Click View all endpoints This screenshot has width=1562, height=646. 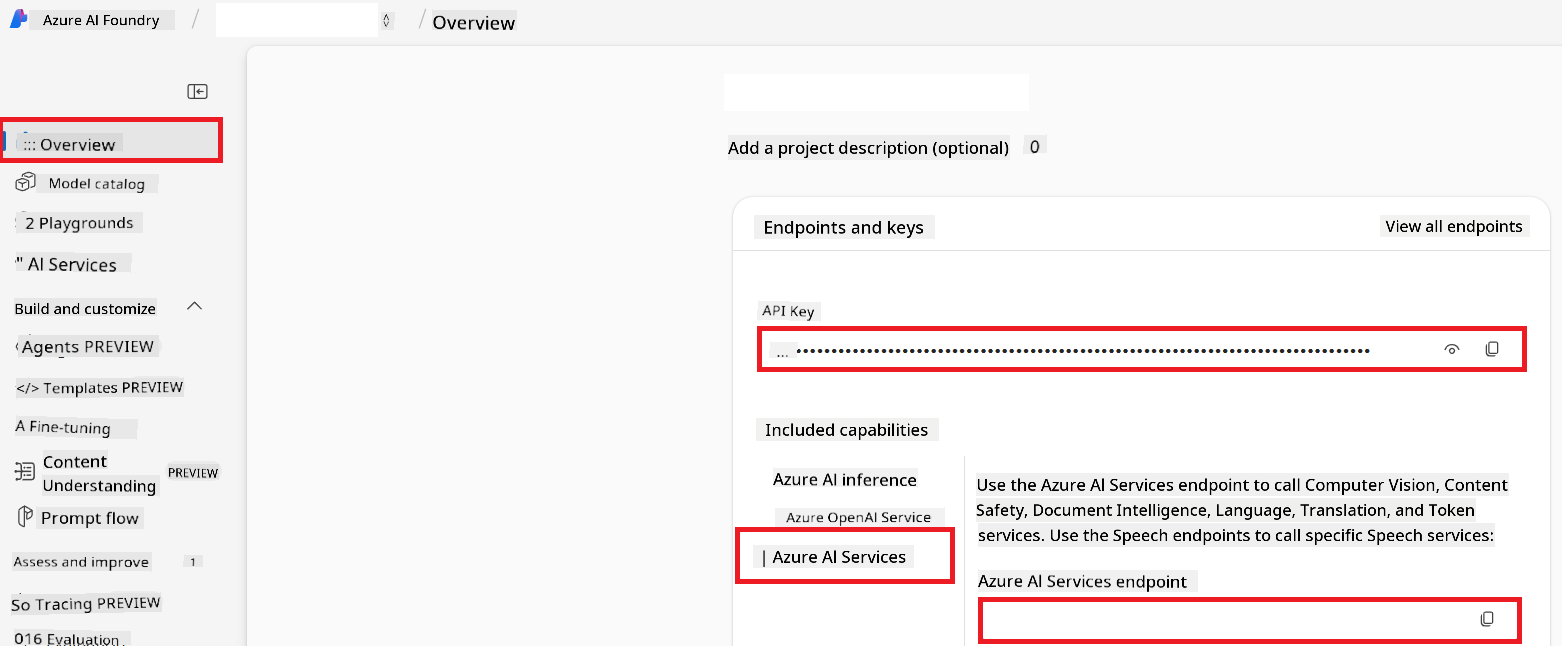click(x=1454, y=226)
